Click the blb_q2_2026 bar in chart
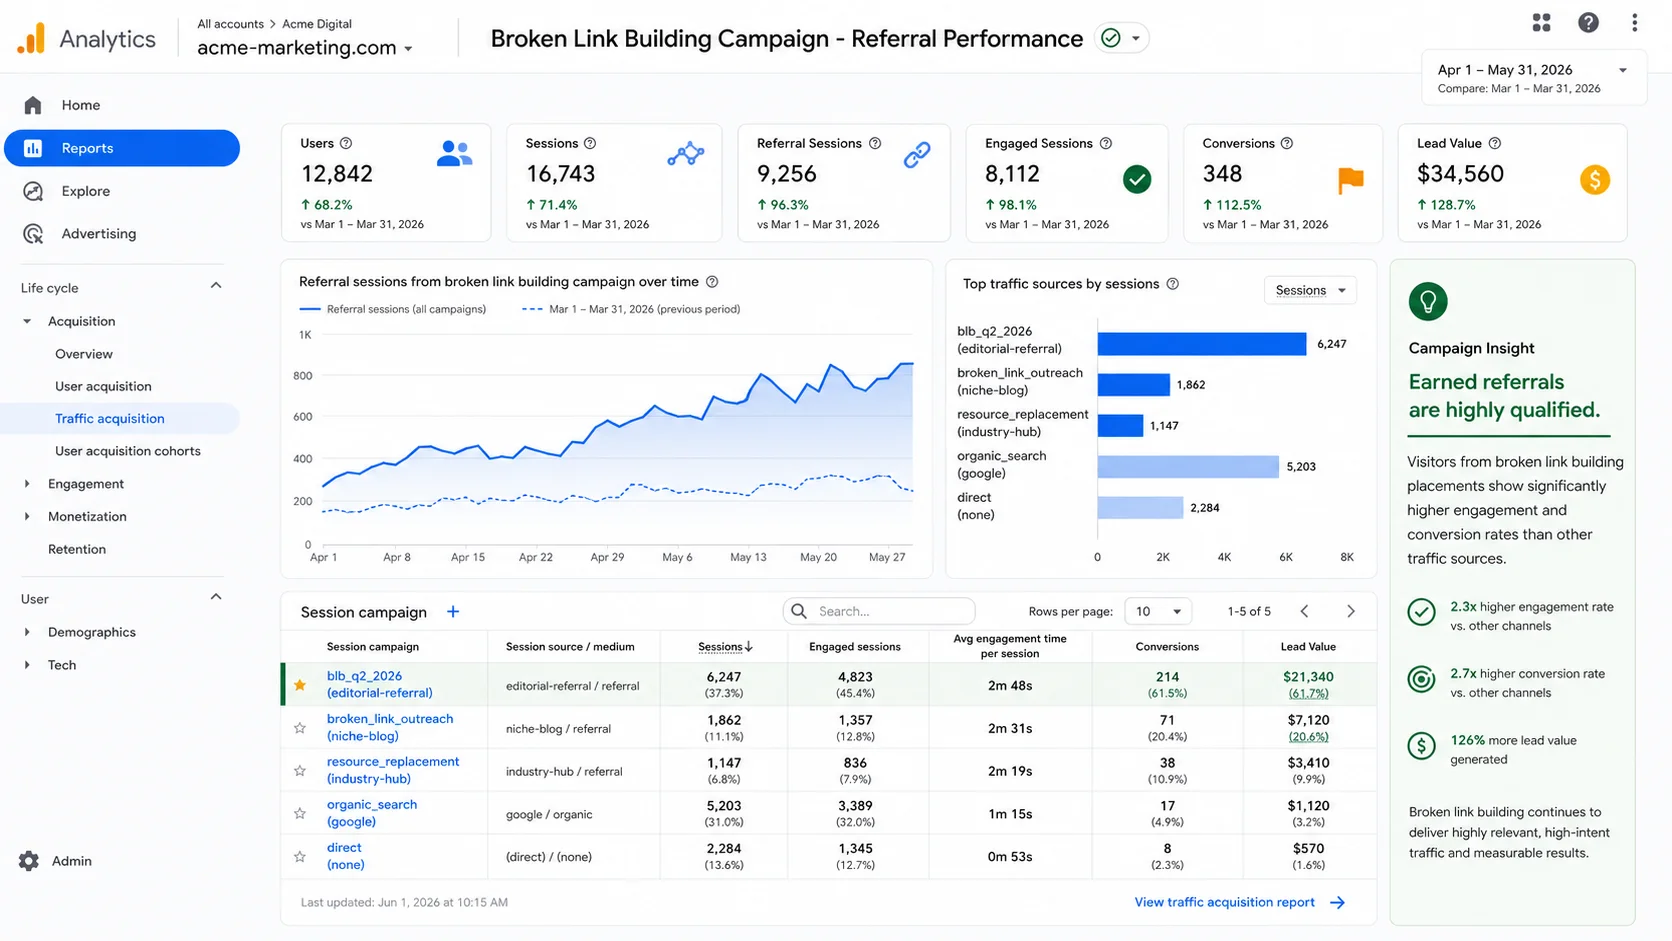 pos(1202,344)
